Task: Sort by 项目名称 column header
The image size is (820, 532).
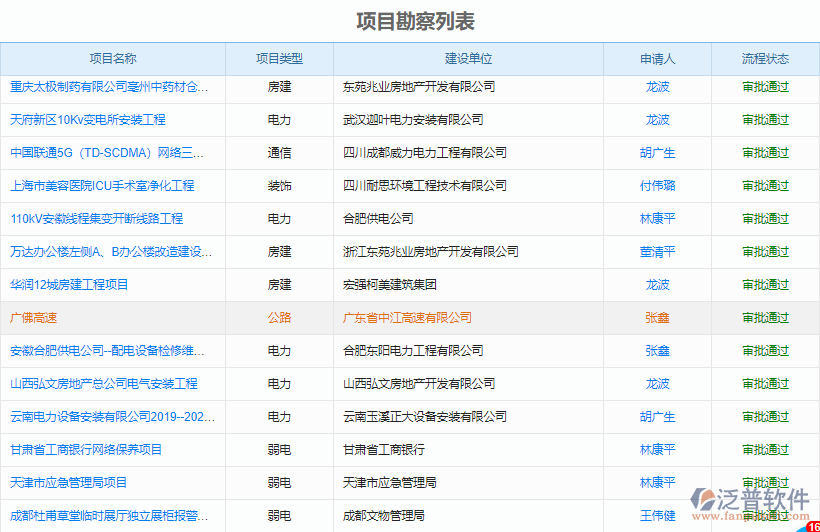Action: pyautogui.click(x=113, y=59)
